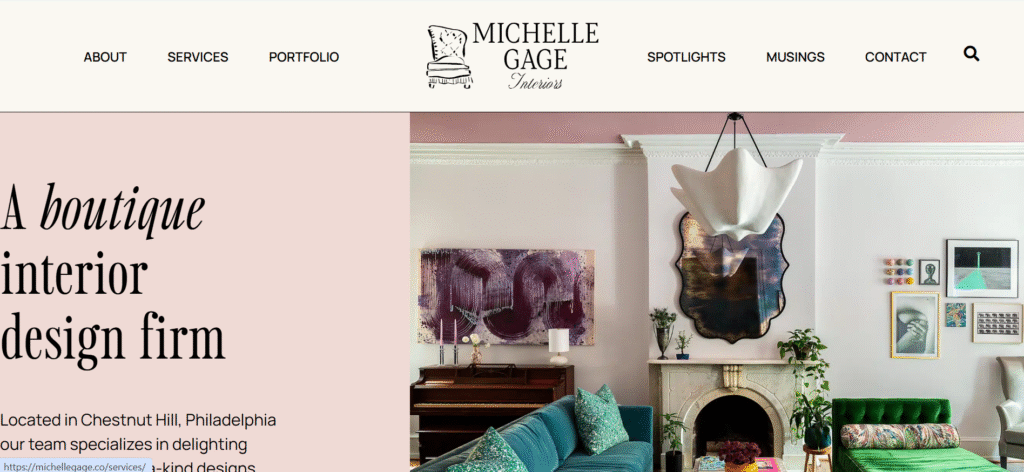Click the framed artwork with green triangle
The image size is (1024, 472).
pos(982,268)
